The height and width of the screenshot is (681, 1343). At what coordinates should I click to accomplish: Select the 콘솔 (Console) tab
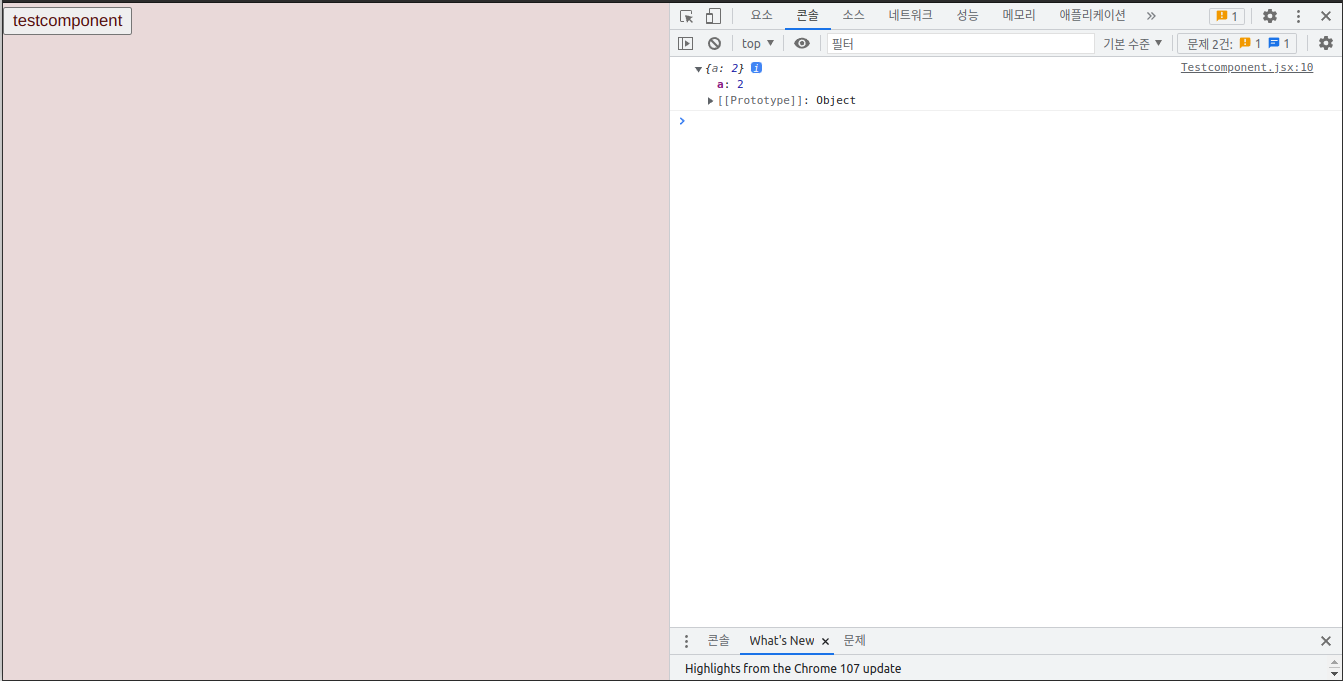[x=807, y=15]
